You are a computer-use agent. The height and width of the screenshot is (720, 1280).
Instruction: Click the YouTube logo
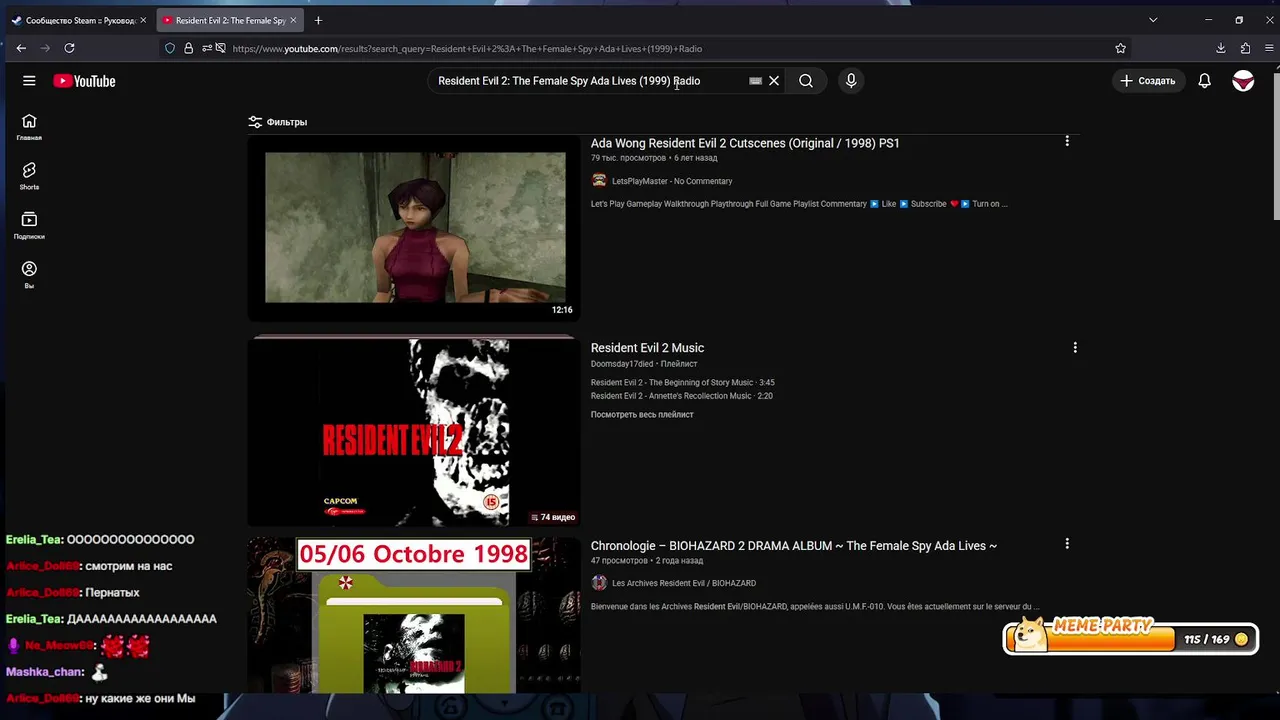[85, 81]
